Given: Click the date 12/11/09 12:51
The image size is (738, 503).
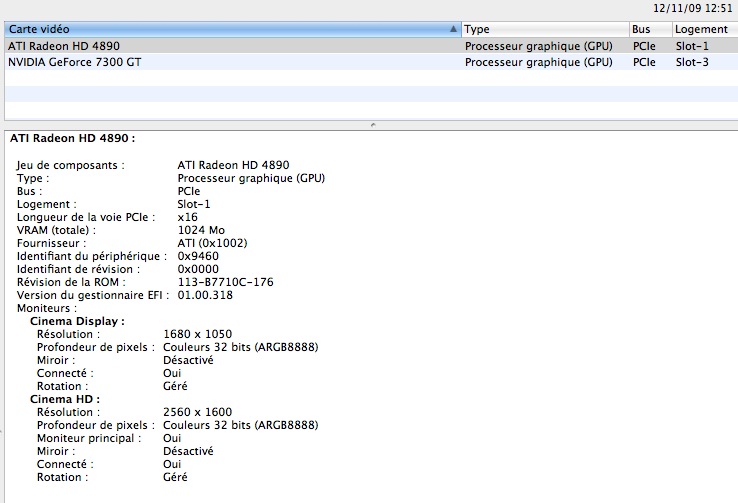Looking at the screenshot, I should (x=692, y=8).
